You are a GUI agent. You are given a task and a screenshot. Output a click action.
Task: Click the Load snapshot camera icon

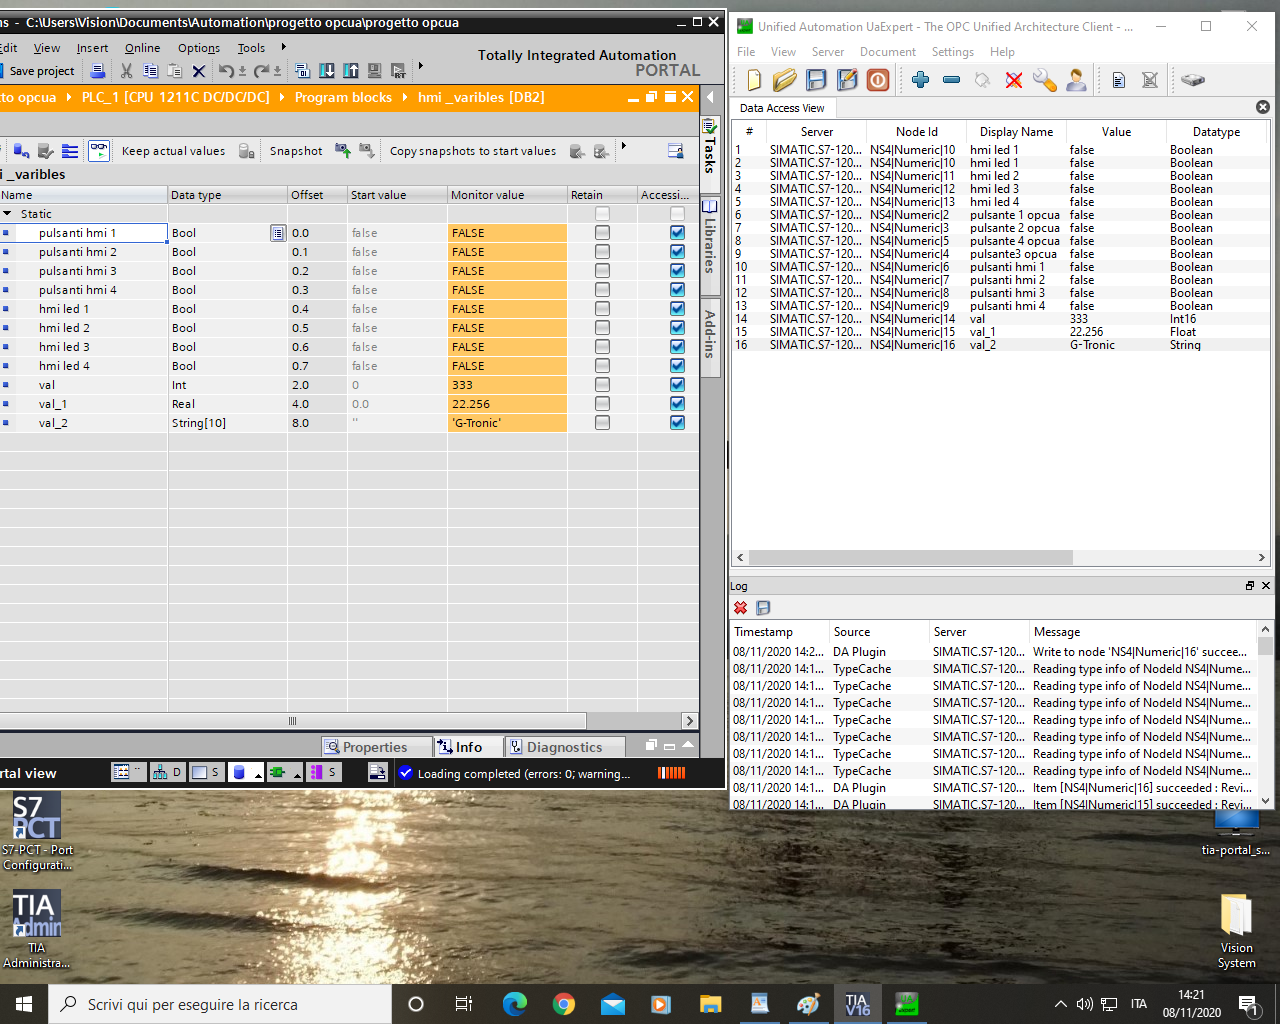tap(343, 151)
